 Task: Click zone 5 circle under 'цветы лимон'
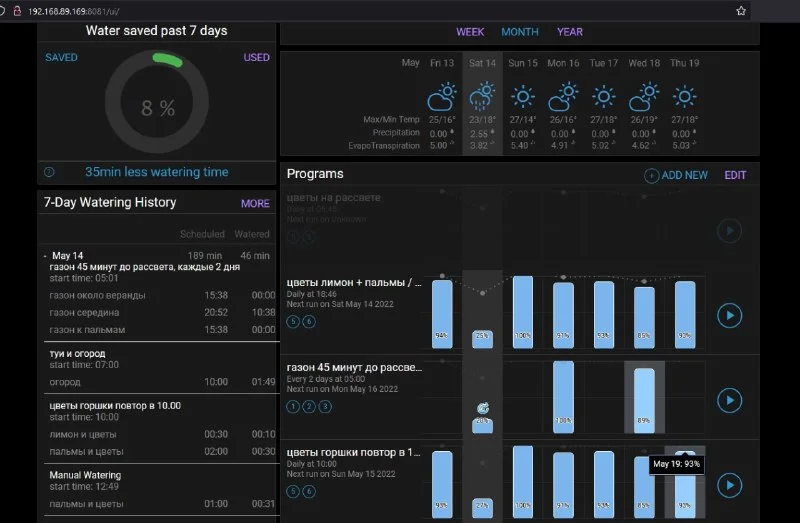pyautogui.click(x=293, y=322)
